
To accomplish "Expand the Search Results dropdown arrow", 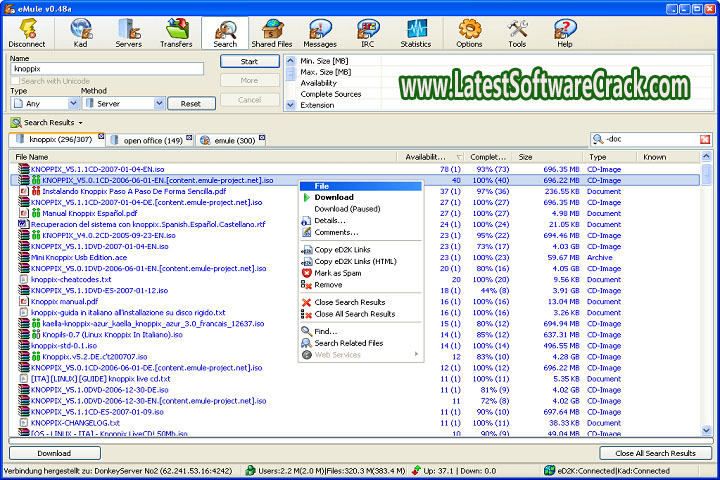I will coord(81,123).
